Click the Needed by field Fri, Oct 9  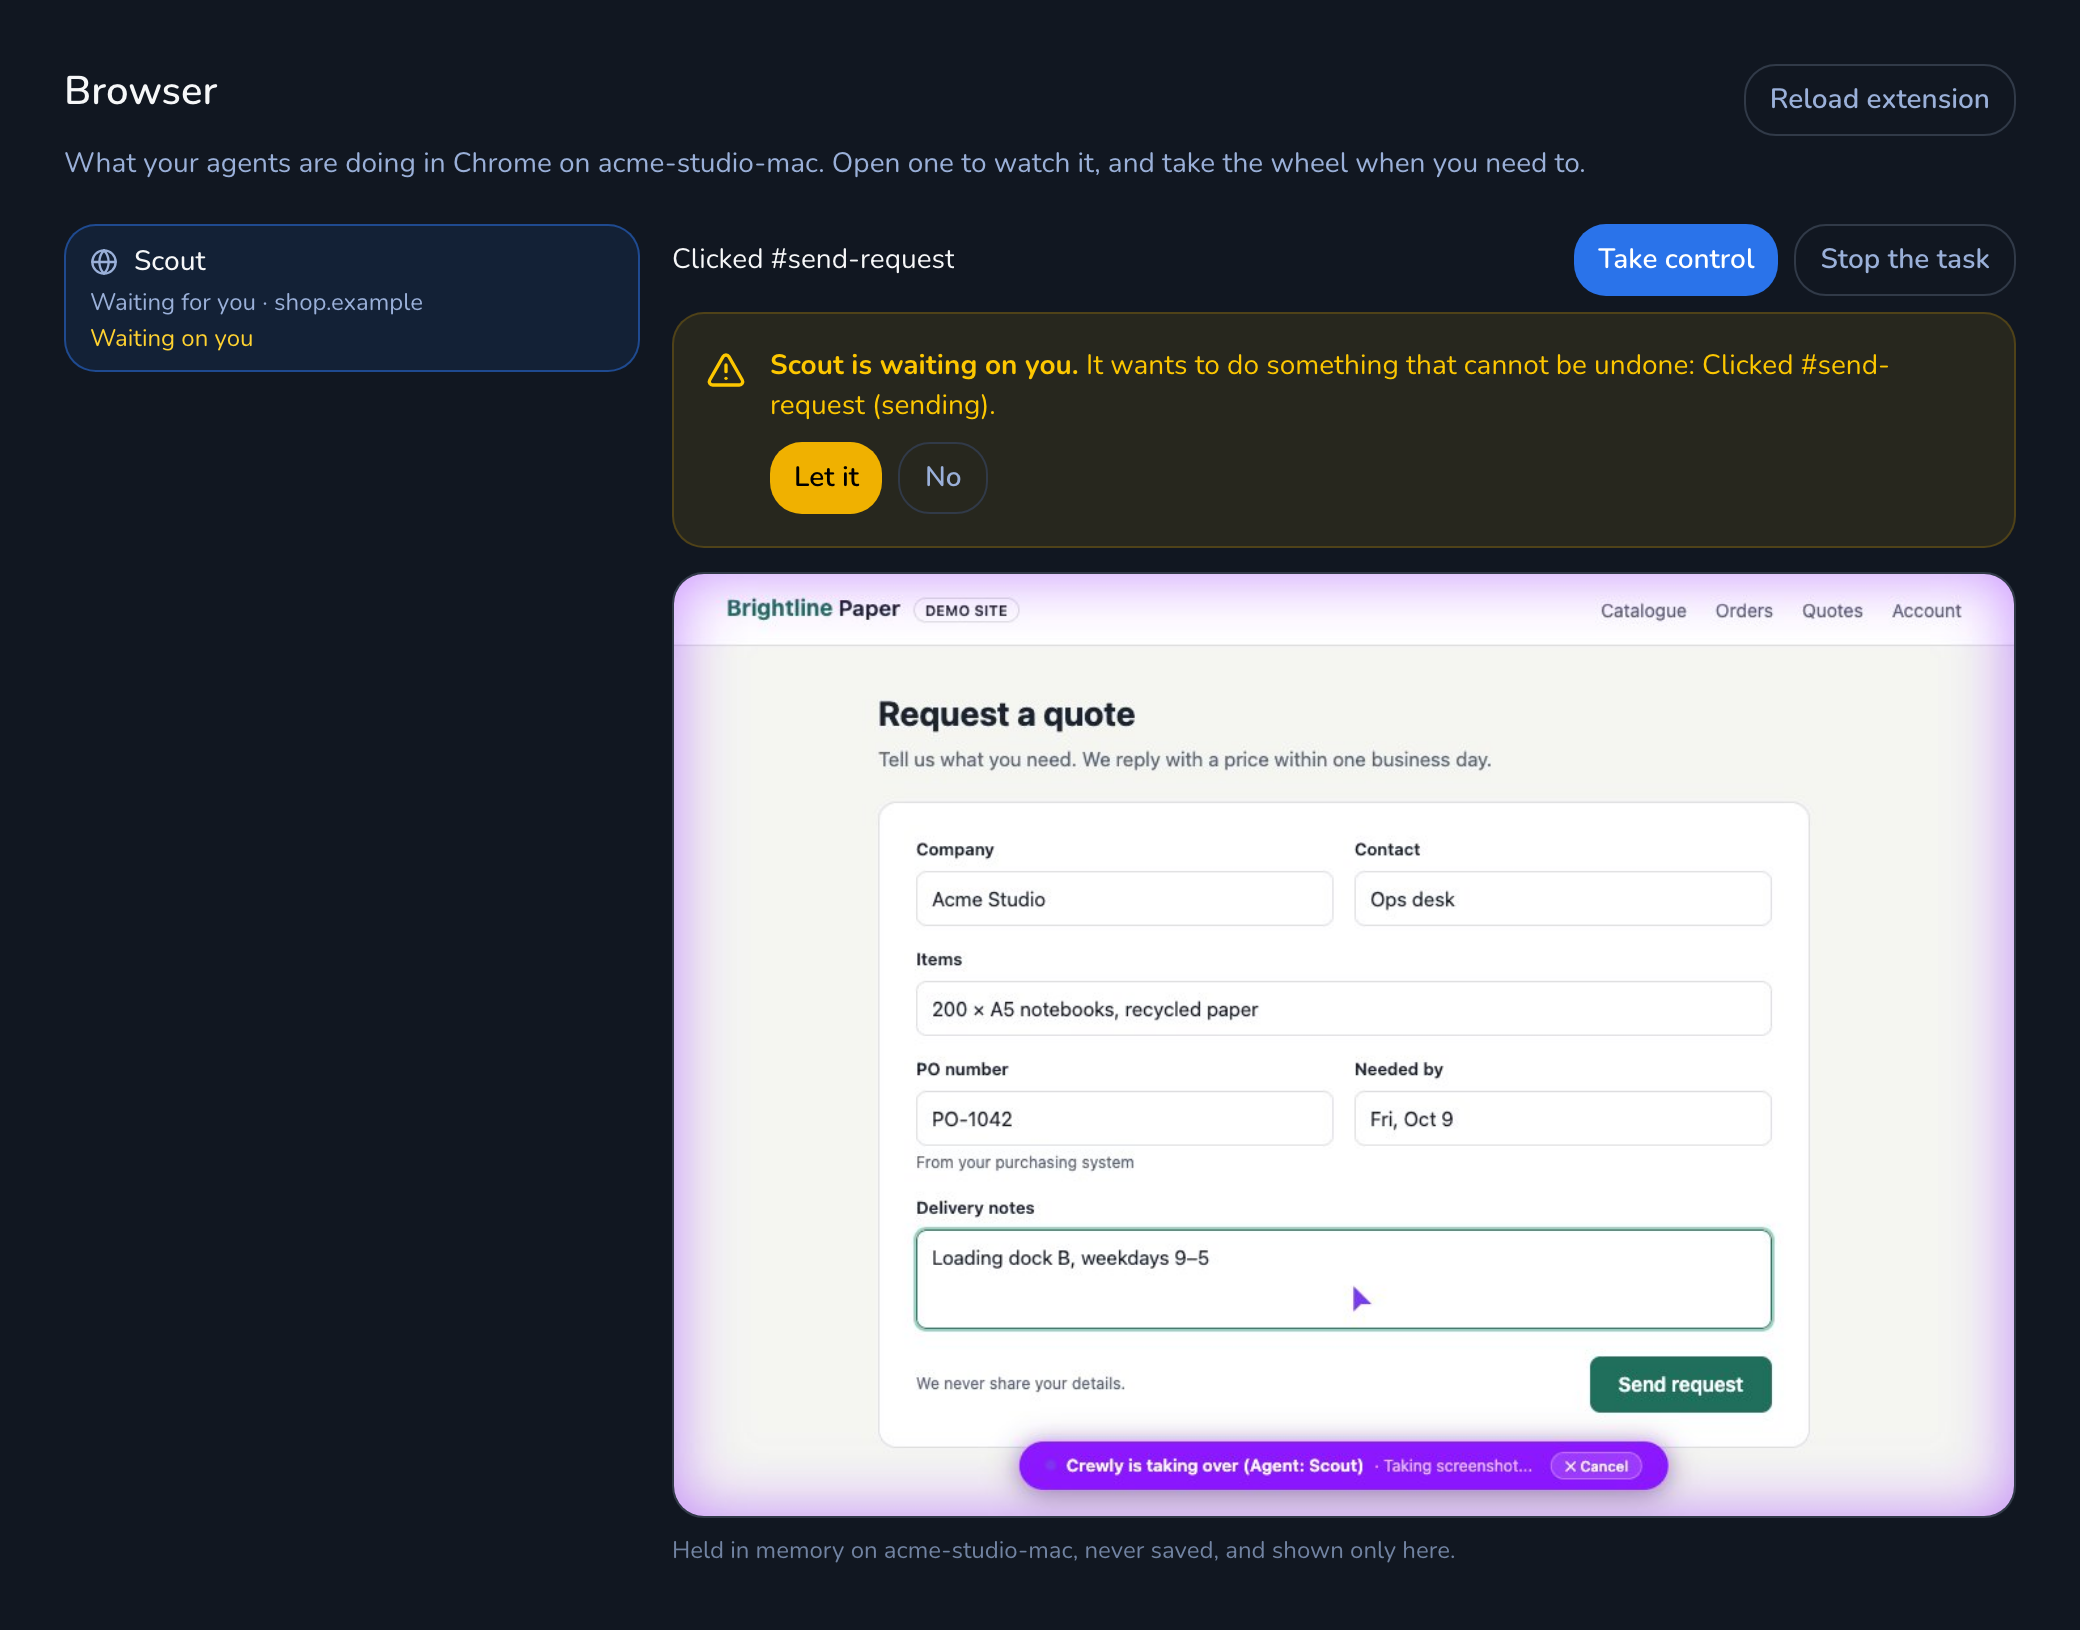[1562, 1118]
